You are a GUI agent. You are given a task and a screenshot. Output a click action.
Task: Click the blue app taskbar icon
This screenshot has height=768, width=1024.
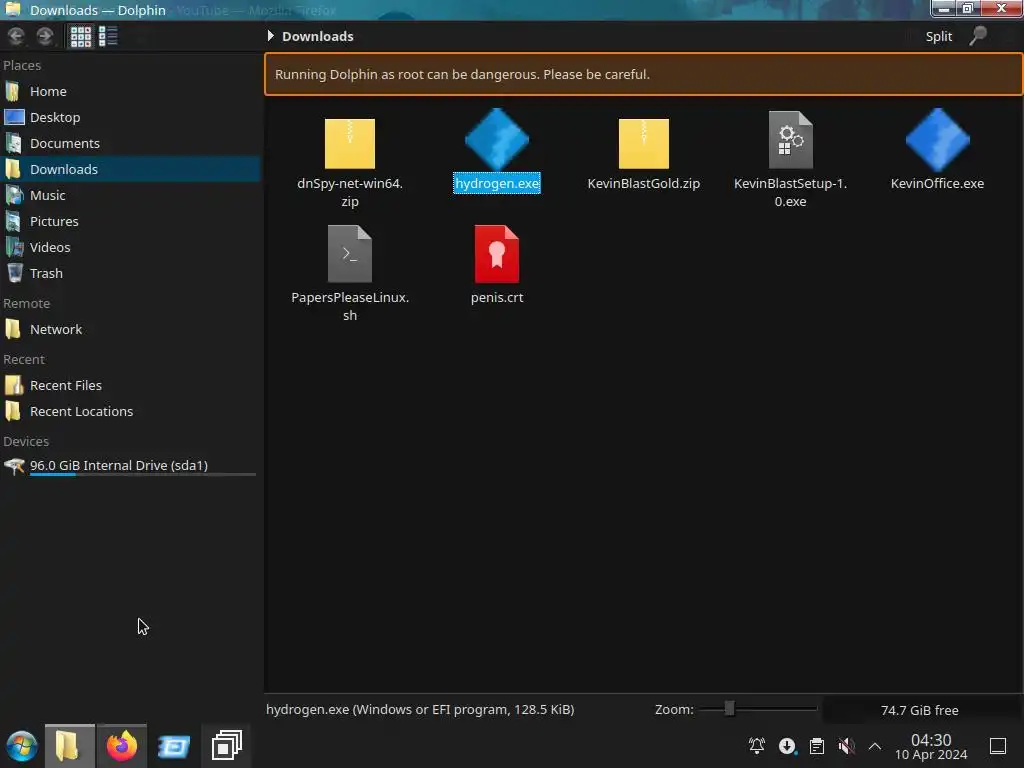pyautogui.click(x=174, y=746)
